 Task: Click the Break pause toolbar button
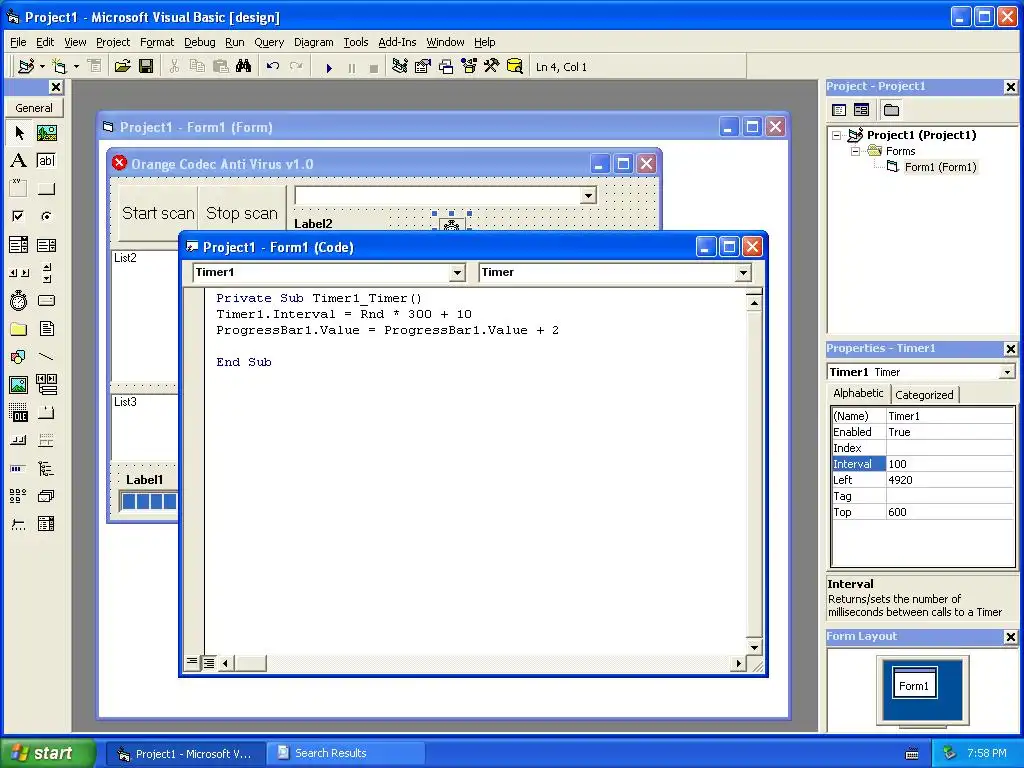point(352,67)
